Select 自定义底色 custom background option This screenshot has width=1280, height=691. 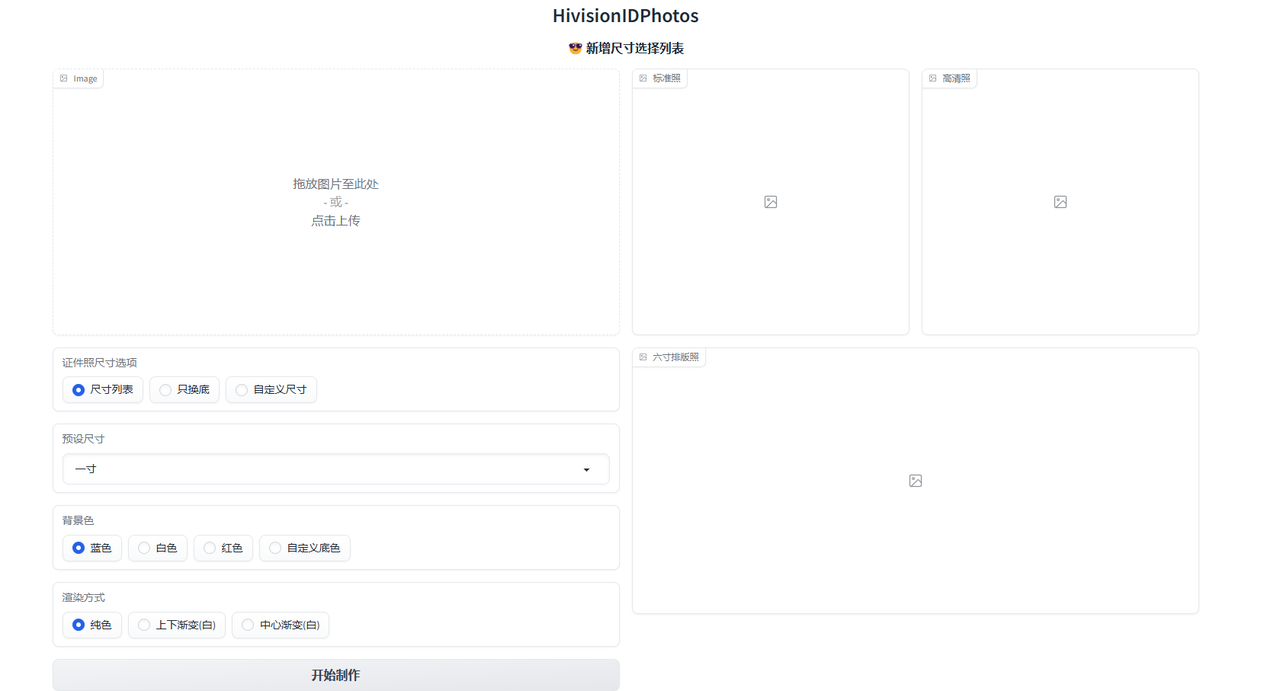276,548
